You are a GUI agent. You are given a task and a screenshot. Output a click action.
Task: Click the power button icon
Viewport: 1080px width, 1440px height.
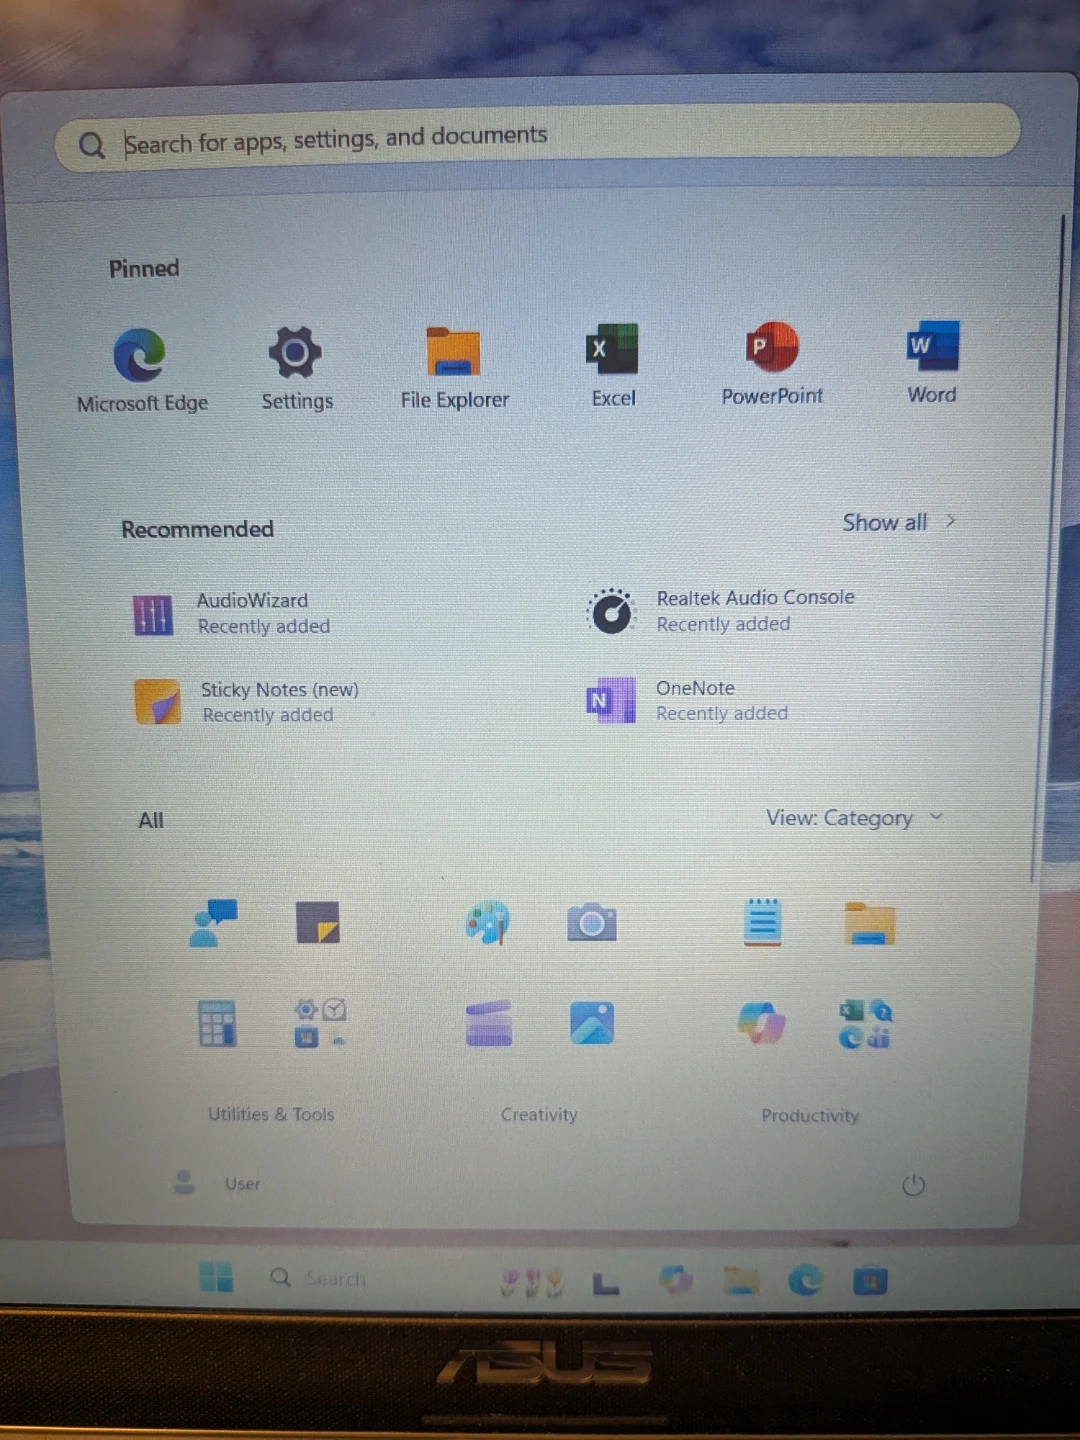pyautogui.click(x=913, y=1186)
